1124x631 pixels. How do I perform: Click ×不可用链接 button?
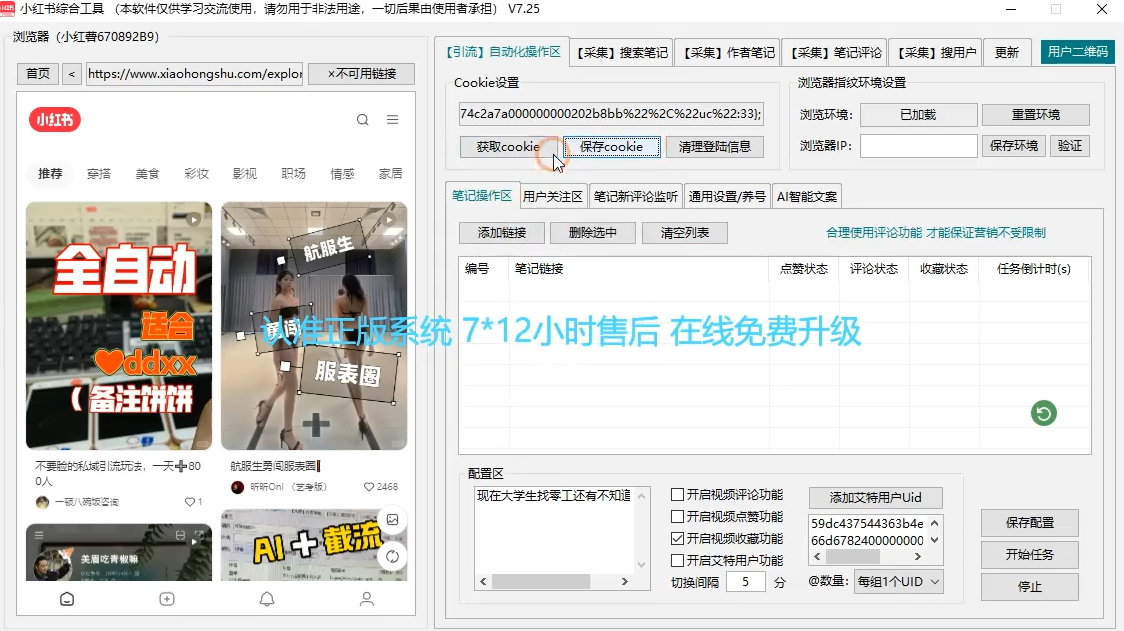coord(361,74)
